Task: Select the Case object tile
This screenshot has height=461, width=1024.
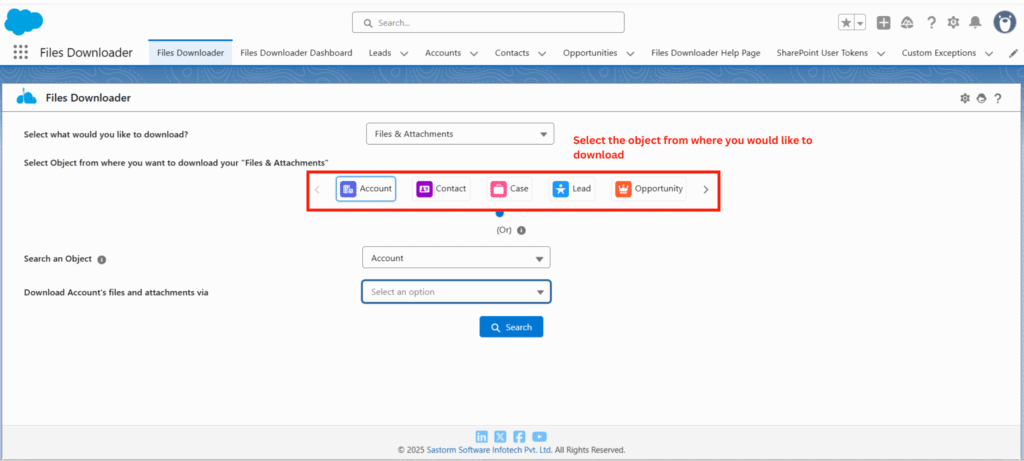Action: [509, 189]
